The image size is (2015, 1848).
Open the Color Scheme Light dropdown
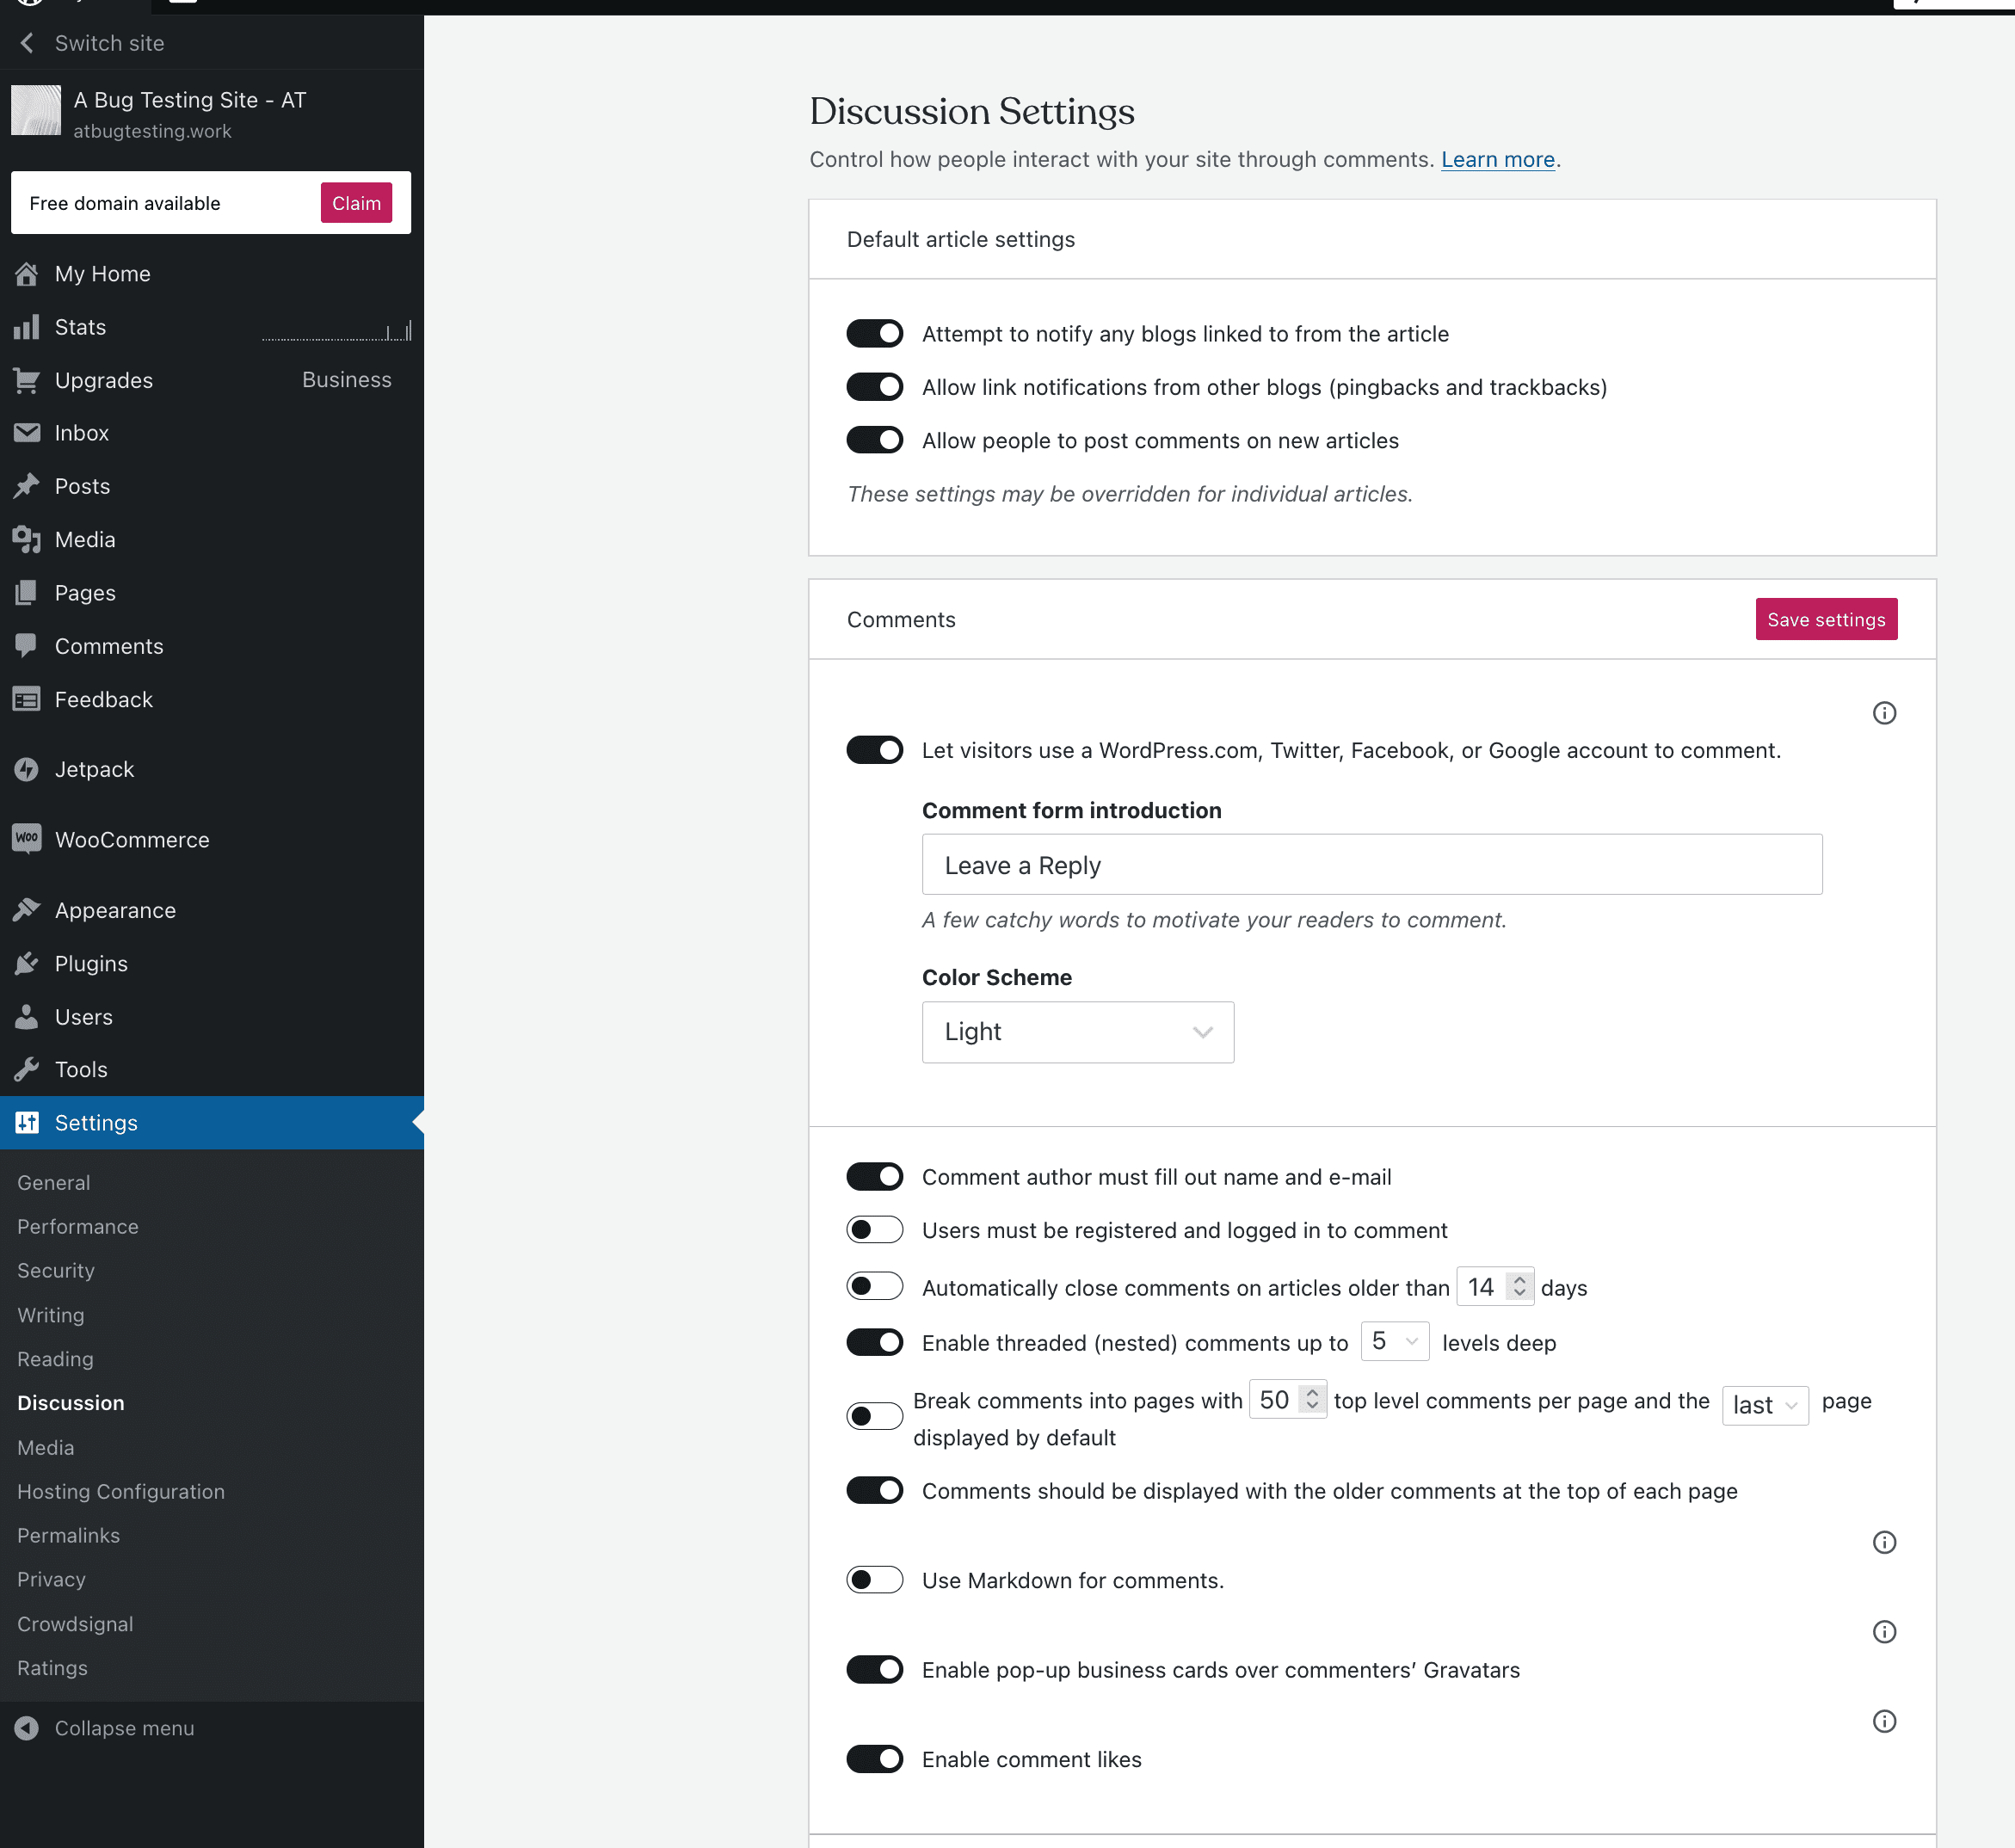click(1077, 1032)
